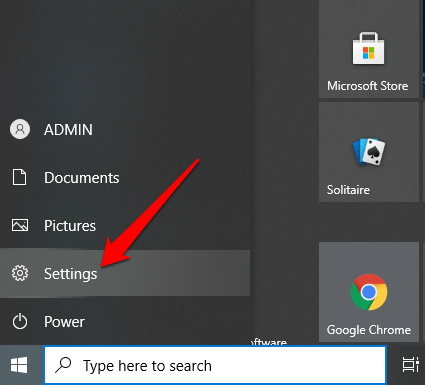Image resolution: width=425 pixels, height=386 pixels.
Task: Click the Solitaire playing cards icon
Action: [369, 152]
